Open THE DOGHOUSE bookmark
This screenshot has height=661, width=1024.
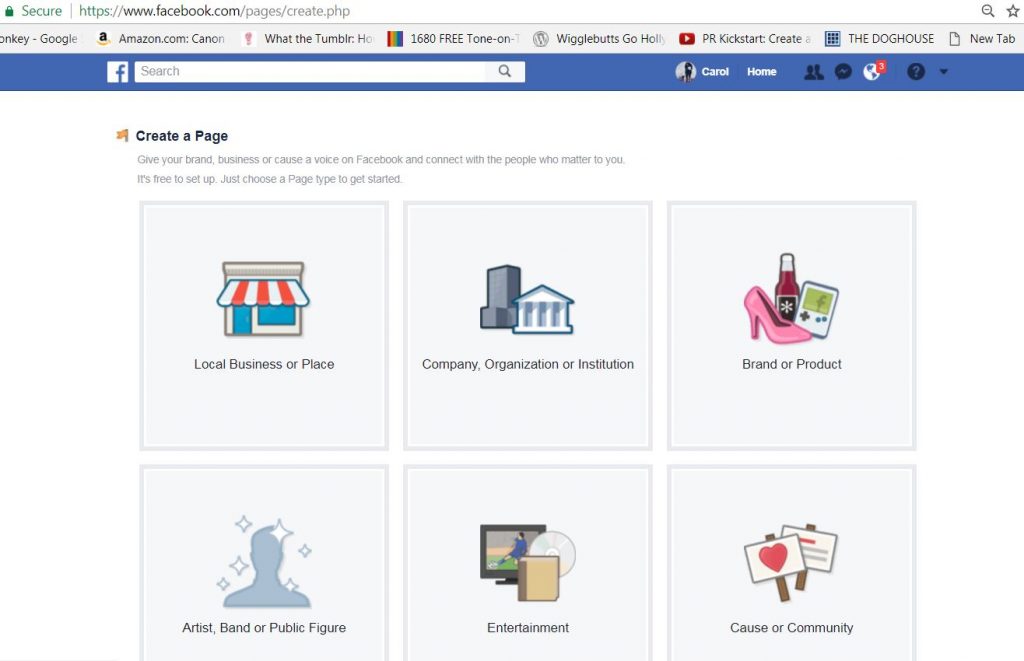click(880, 39)
